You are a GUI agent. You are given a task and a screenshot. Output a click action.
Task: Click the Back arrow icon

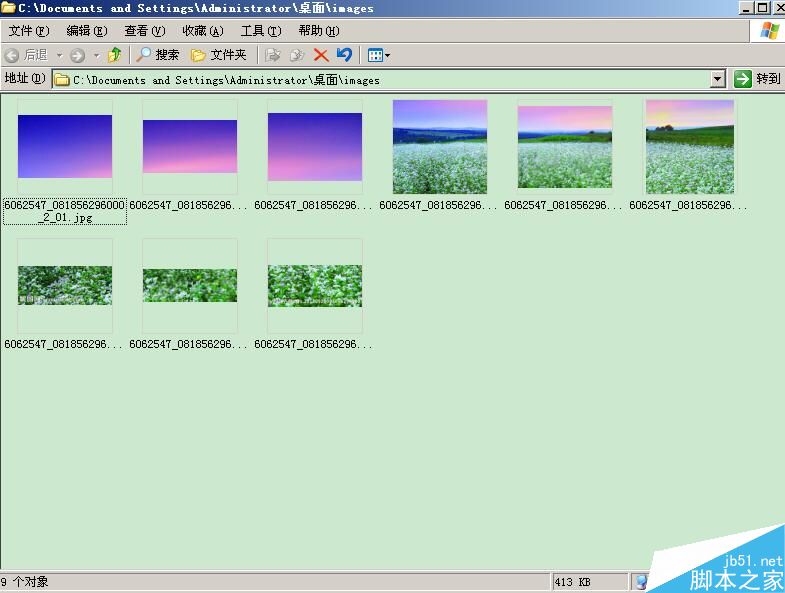click(12, 55)
